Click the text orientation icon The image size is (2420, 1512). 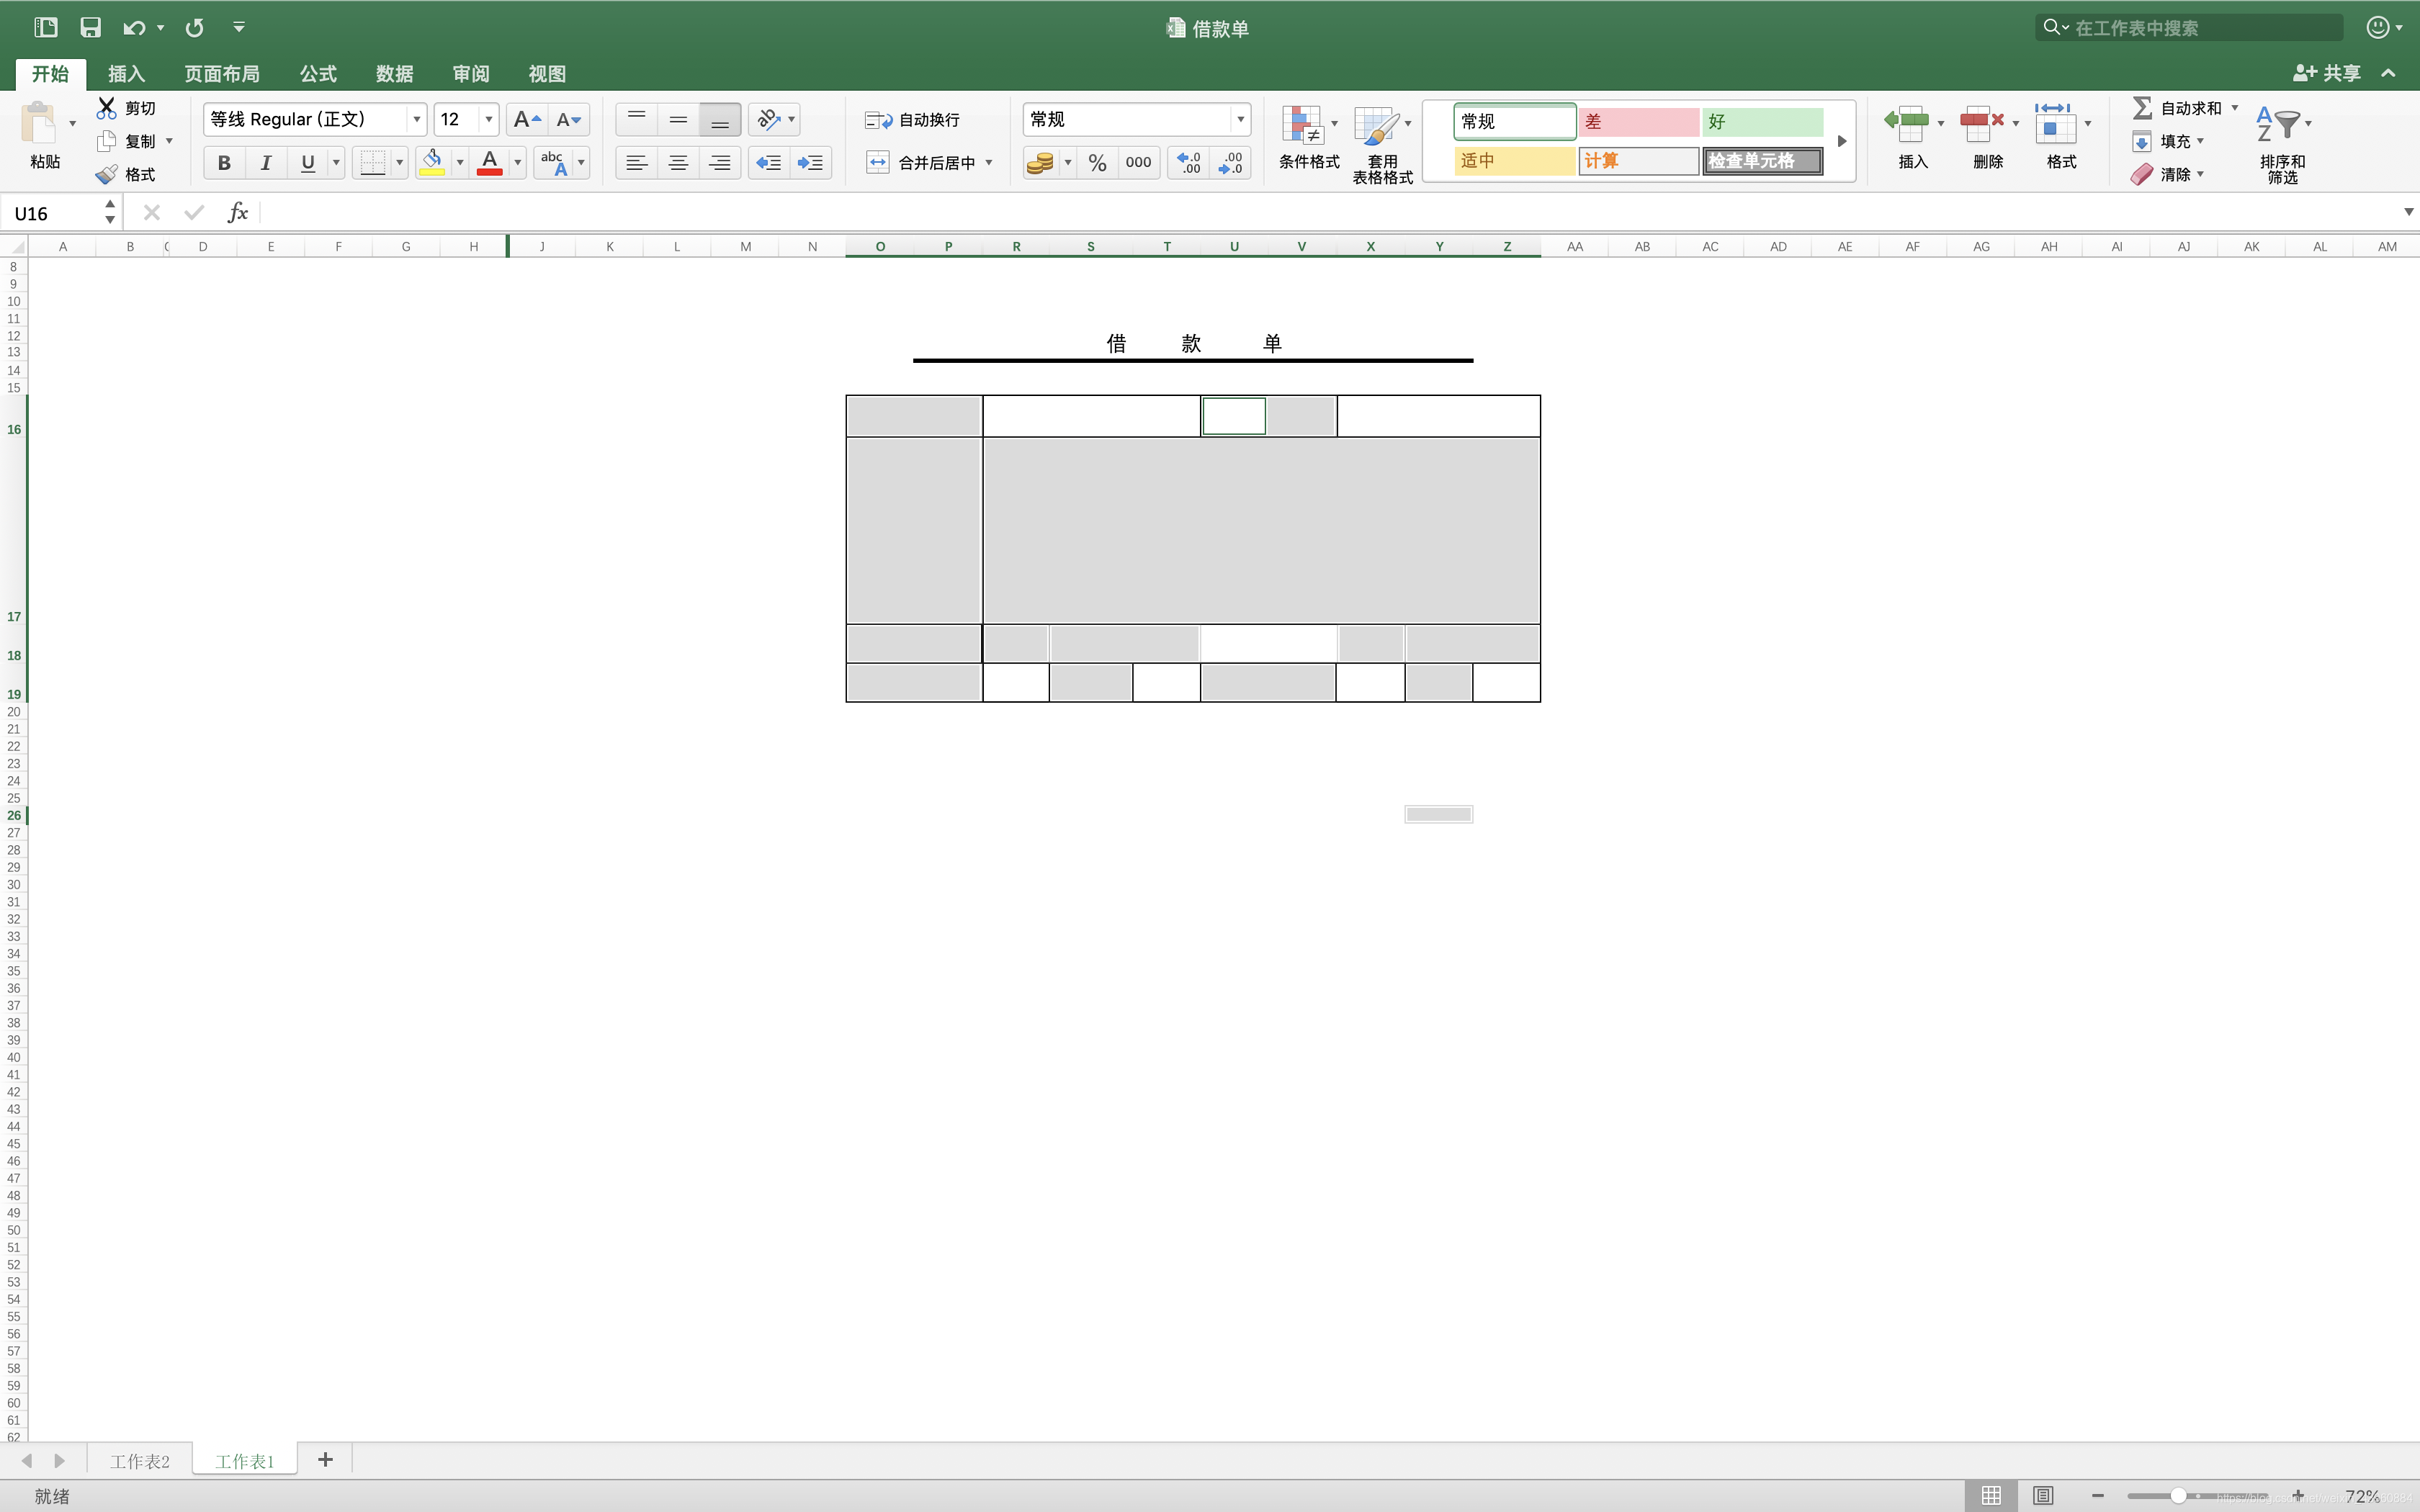pos(768,120)
